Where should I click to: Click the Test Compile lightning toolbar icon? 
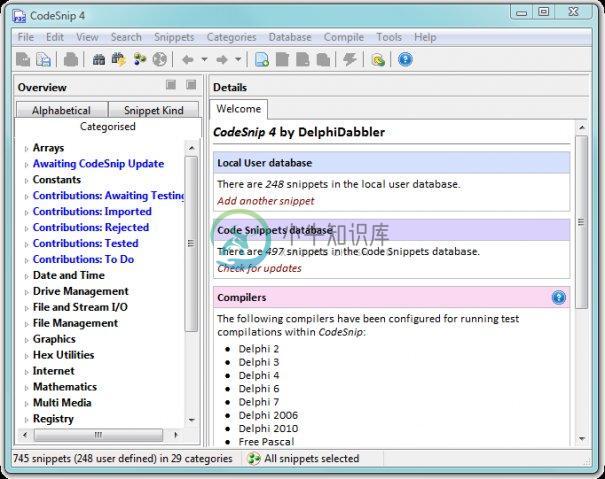350,59
